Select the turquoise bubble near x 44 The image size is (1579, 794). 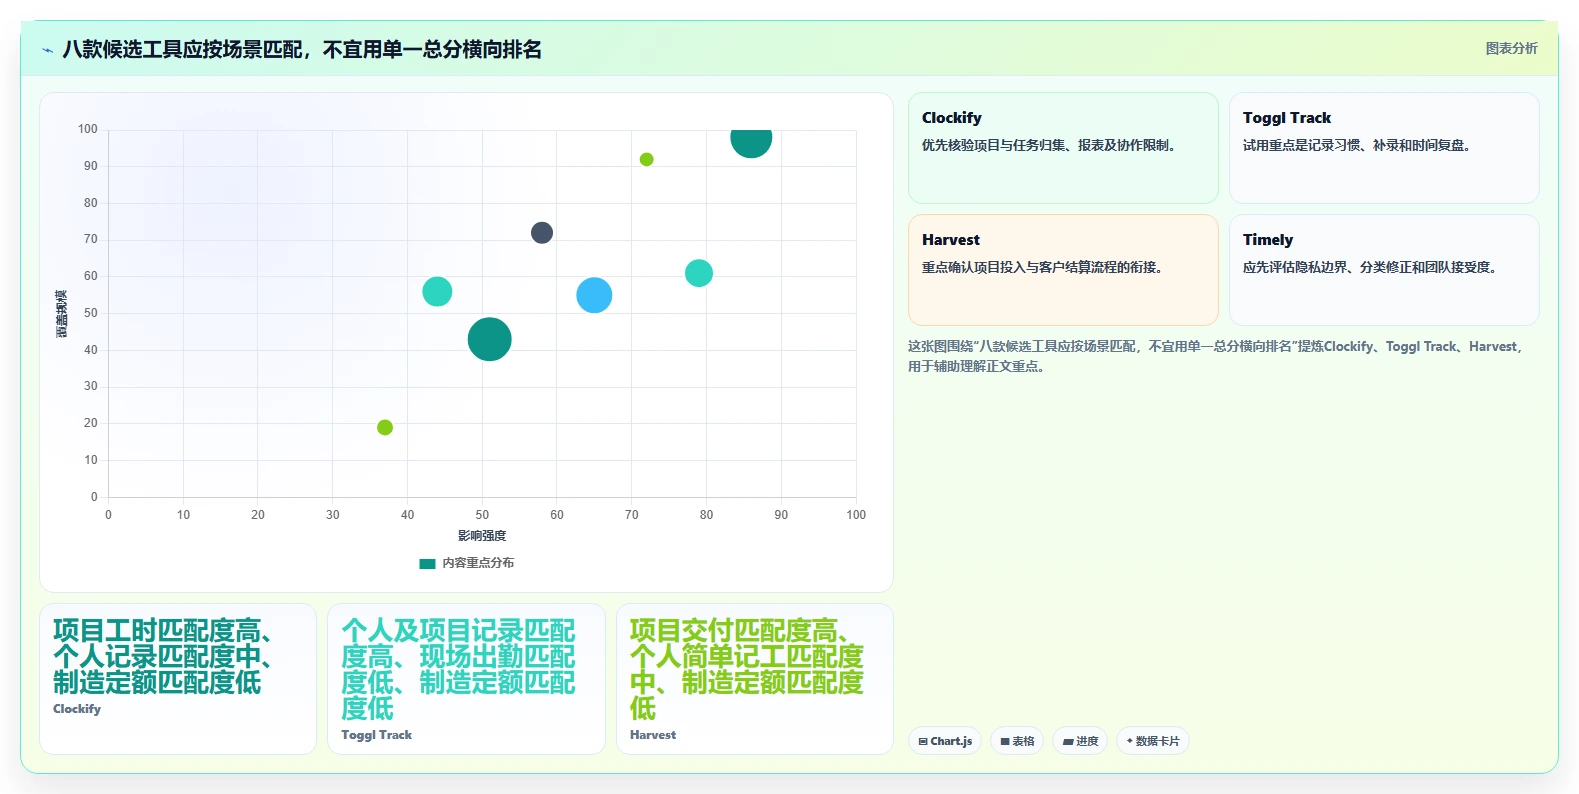(437, 291)
